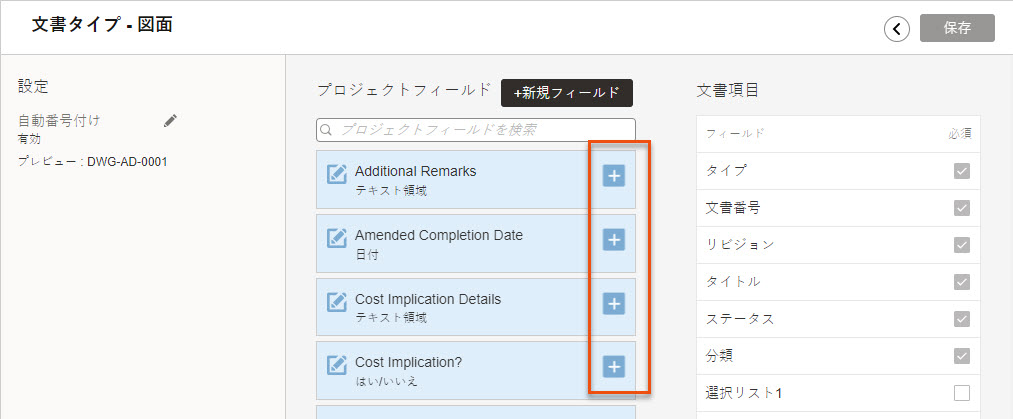Select the タイトル row in 文書項目
1013x419 pixels.
tap(838, 282)
